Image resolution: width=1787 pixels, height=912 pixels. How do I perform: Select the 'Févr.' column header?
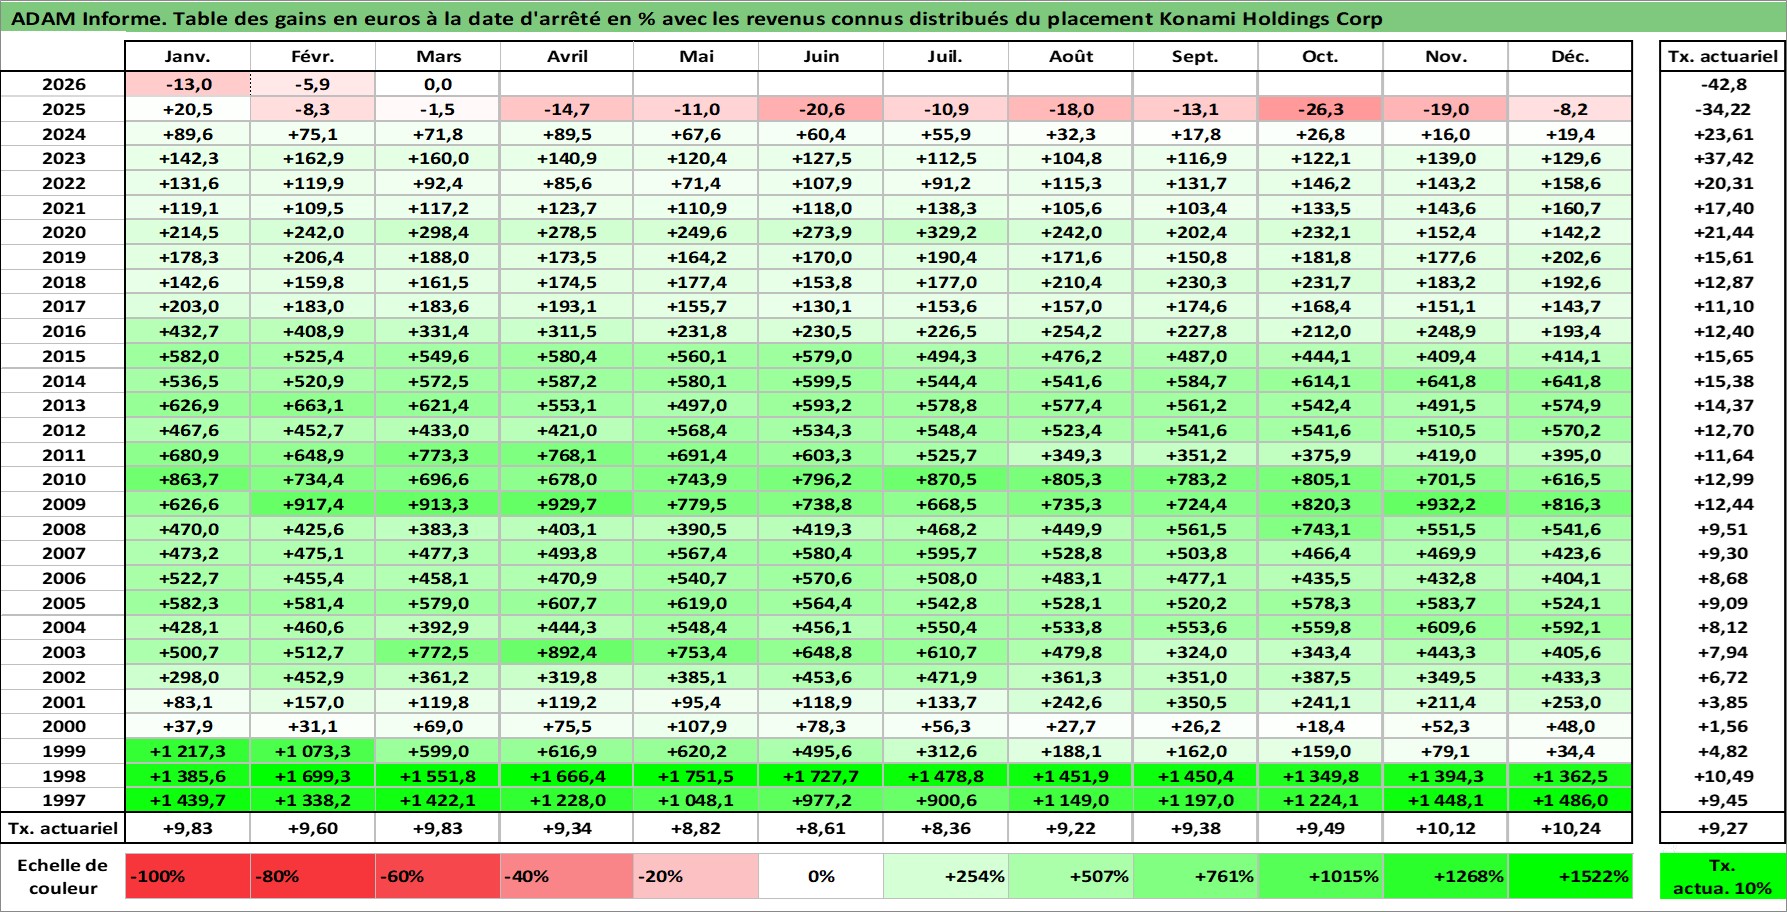pyautogui.click(x=313, y=56)
